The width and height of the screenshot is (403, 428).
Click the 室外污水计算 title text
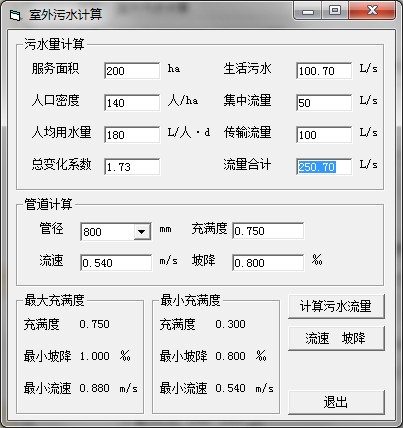pyautogui.click(x=66, y=15)
